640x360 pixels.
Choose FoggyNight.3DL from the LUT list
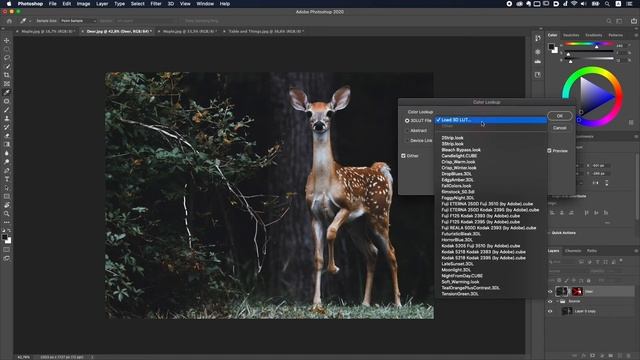(x=458, y=198)
